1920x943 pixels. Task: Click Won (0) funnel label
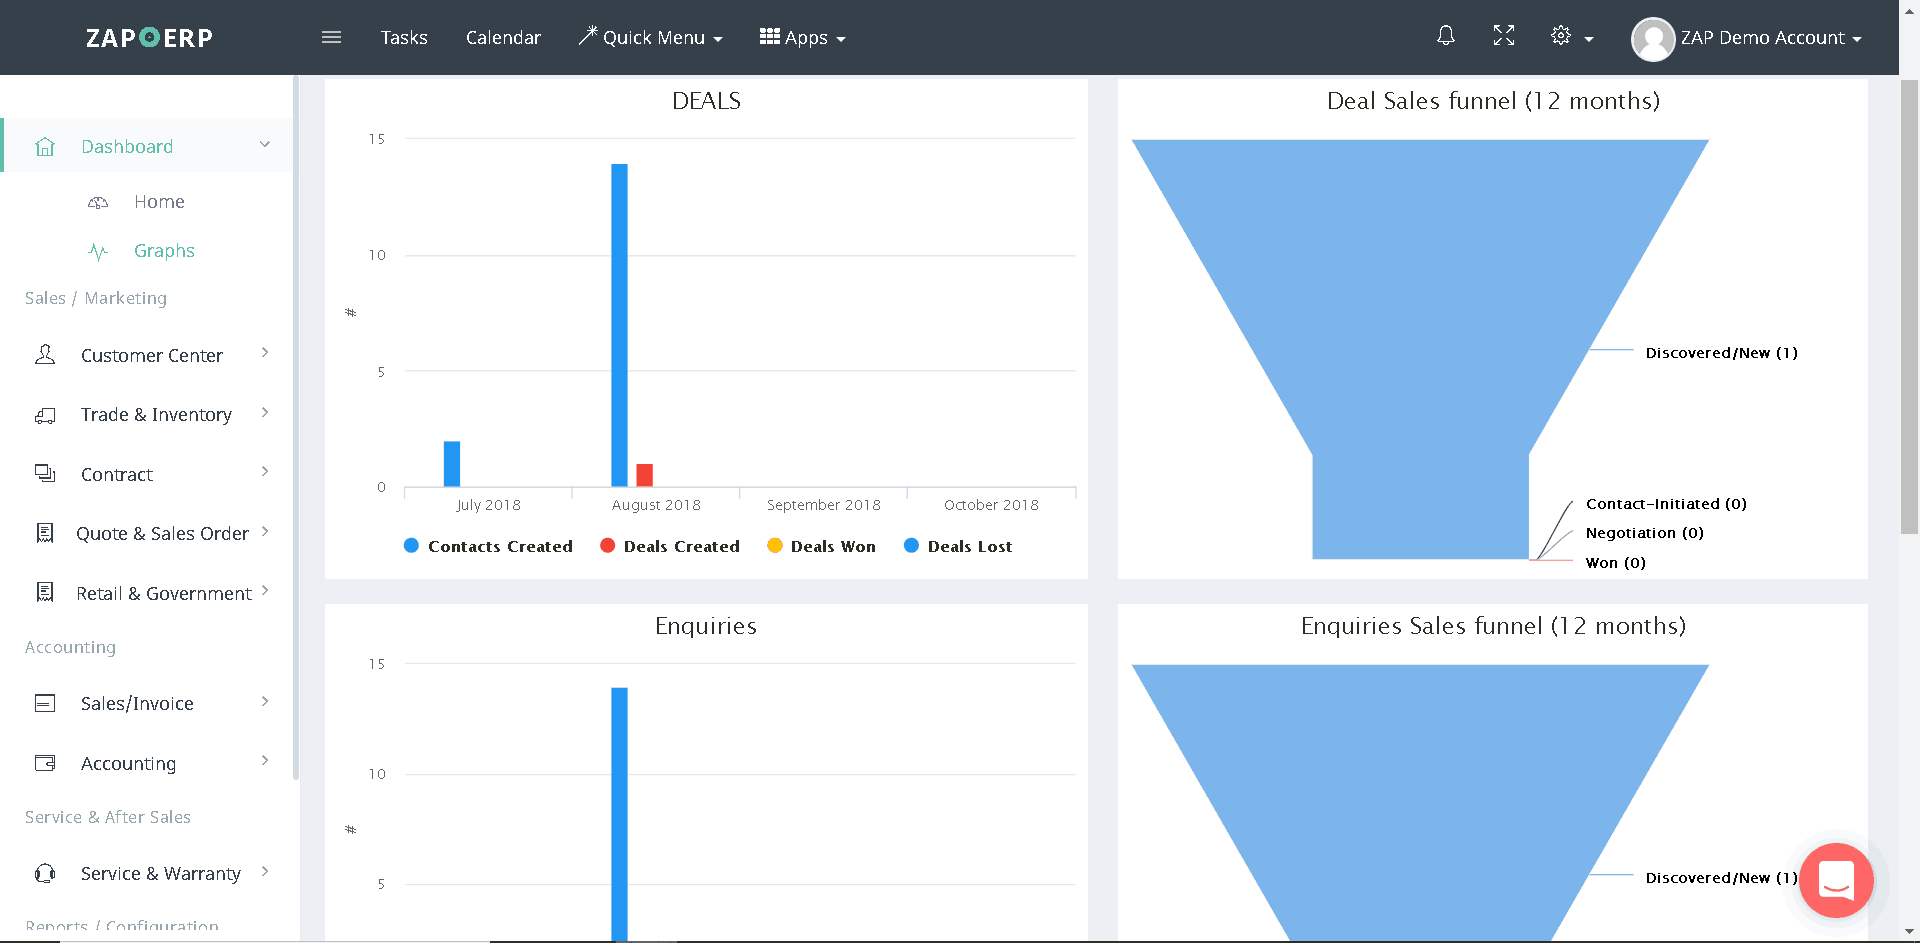coord(1616,563)
